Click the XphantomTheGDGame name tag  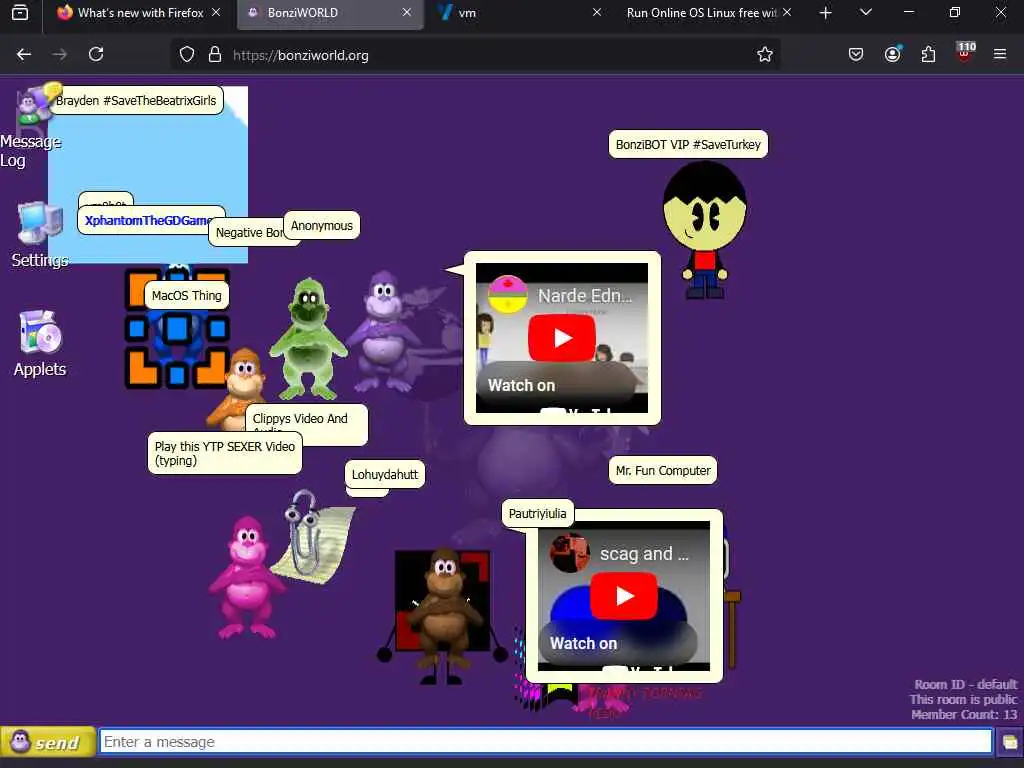(149, 221)
